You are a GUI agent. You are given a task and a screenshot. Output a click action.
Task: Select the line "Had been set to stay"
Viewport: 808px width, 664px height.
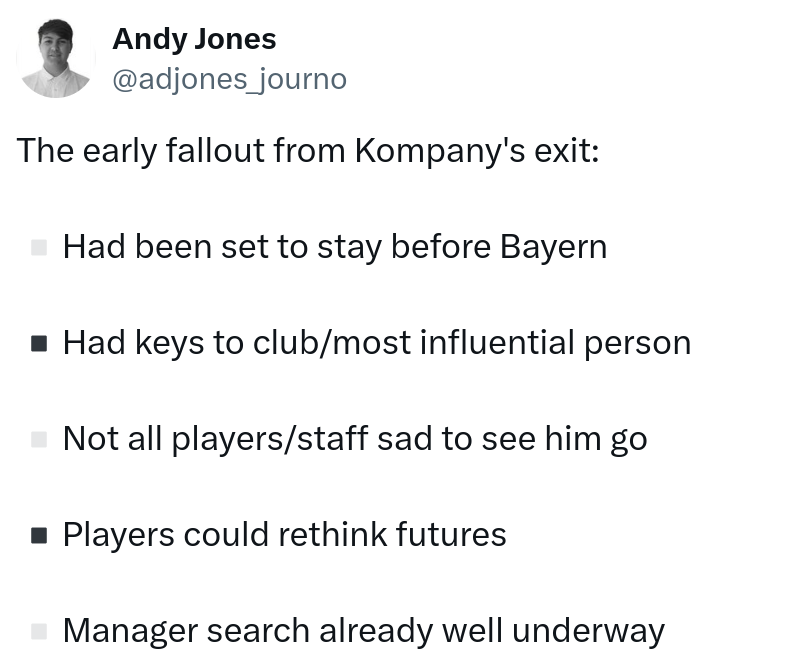point(334,247)
